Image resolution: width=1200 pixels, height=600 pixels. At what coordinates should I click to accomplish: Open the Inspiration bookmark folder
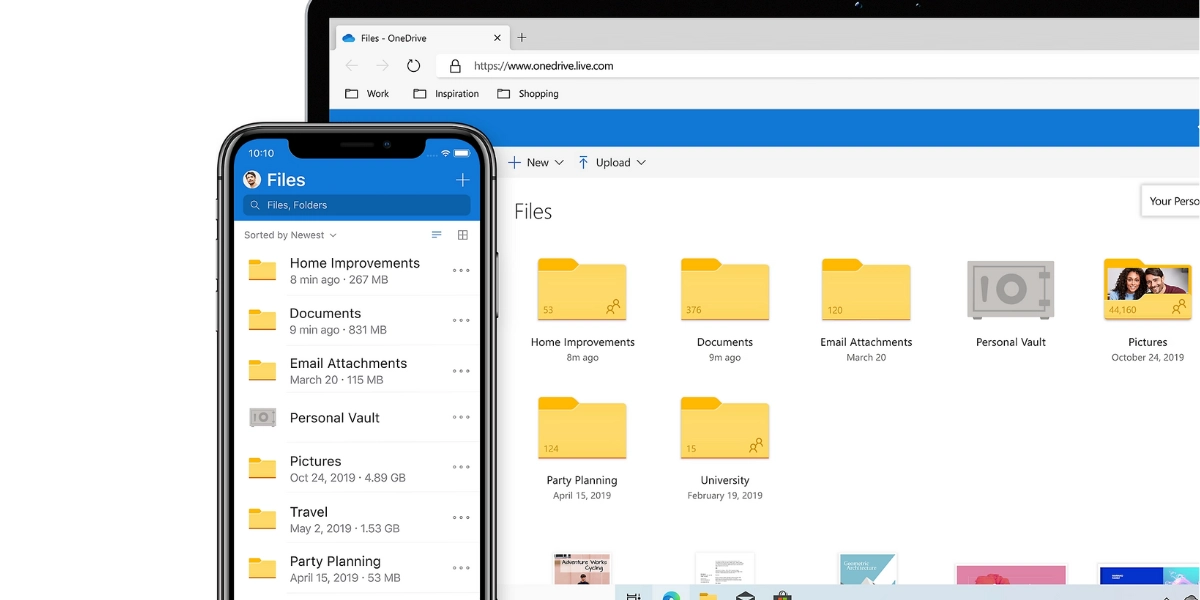[x=446, y=94]
